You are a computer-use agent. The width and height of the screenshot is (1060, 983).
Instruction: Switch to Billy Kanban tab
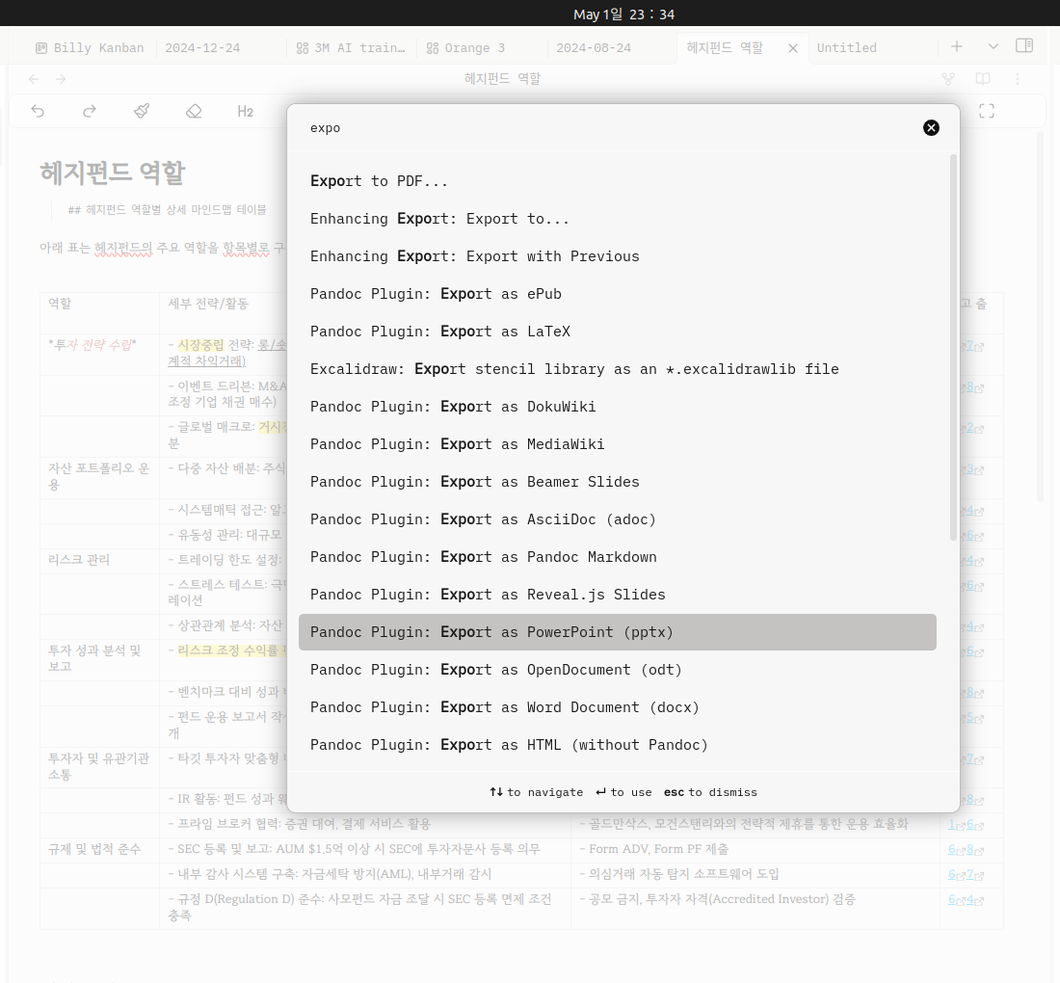89,48
